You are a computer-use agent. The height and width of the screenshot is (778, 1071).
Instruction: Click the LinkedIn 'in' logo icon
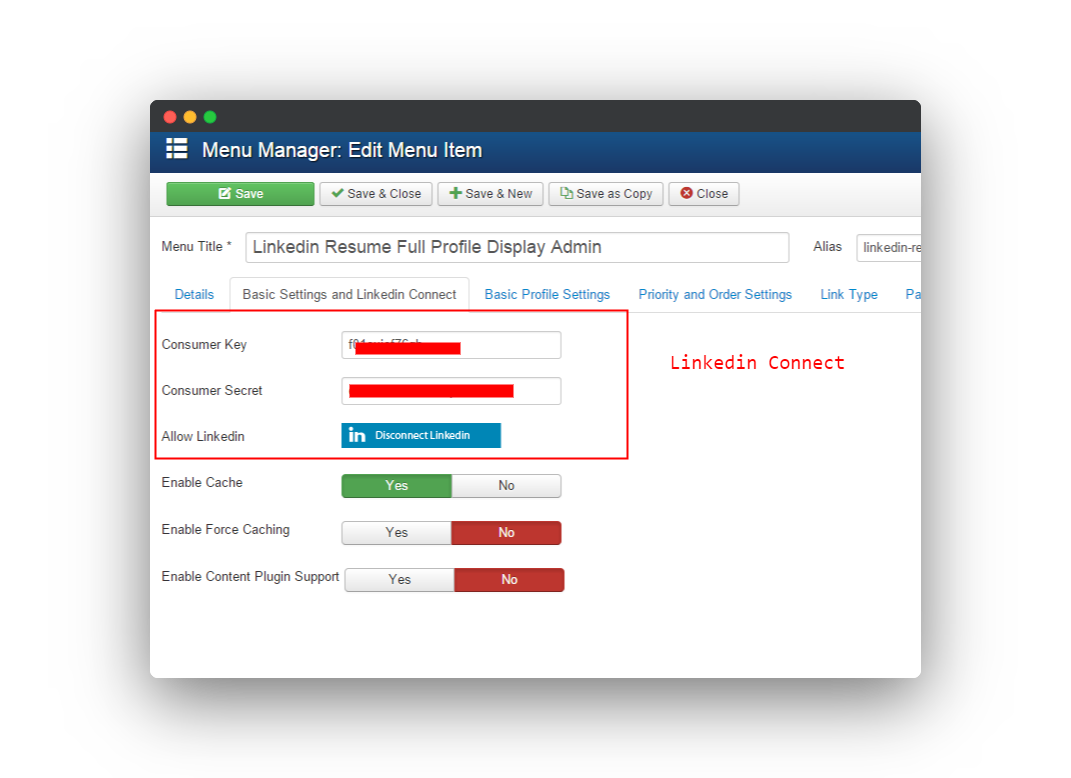pyautogui.click(x=357, y=435)
